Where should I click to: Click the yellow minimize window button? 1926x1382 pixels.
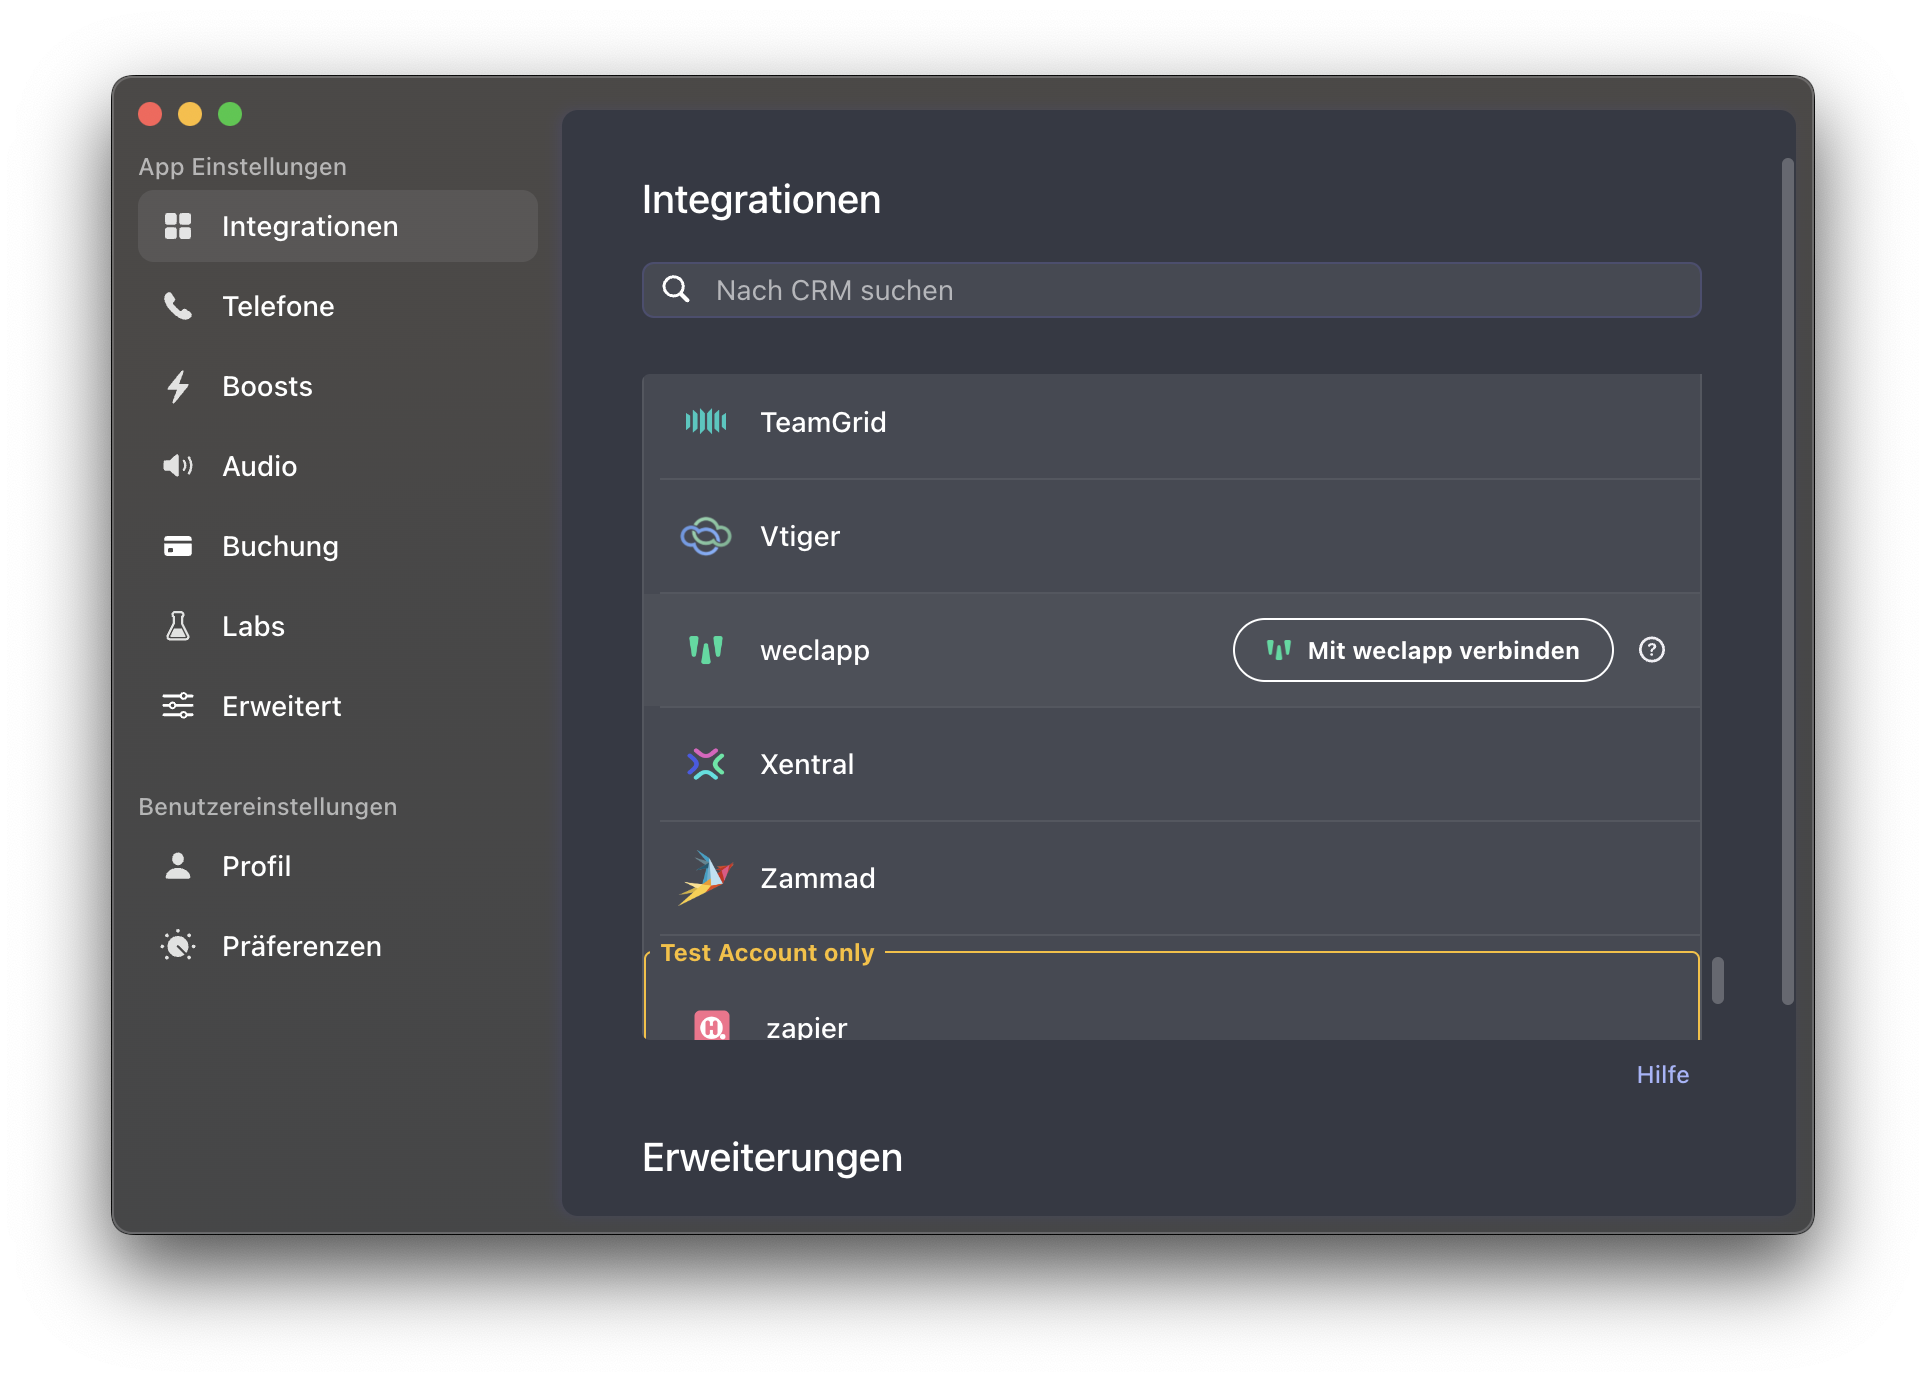[x=190, y=114]
